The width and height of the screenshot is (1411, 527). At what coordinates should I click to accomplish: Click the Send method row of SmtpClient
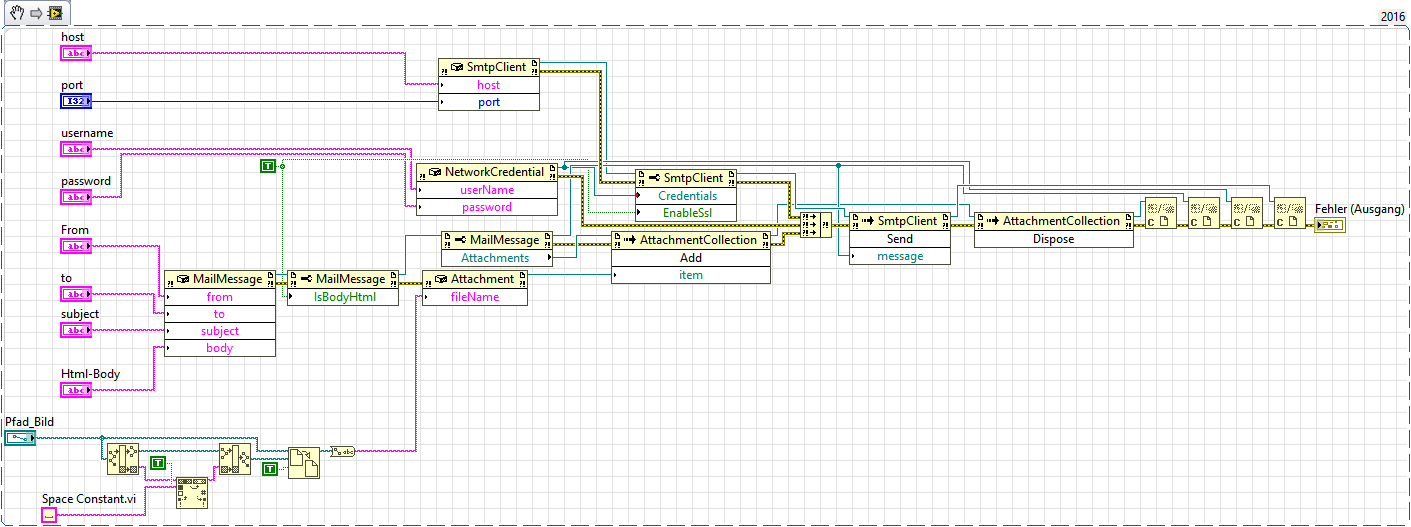pyautogui.click(x=900, y=239)
